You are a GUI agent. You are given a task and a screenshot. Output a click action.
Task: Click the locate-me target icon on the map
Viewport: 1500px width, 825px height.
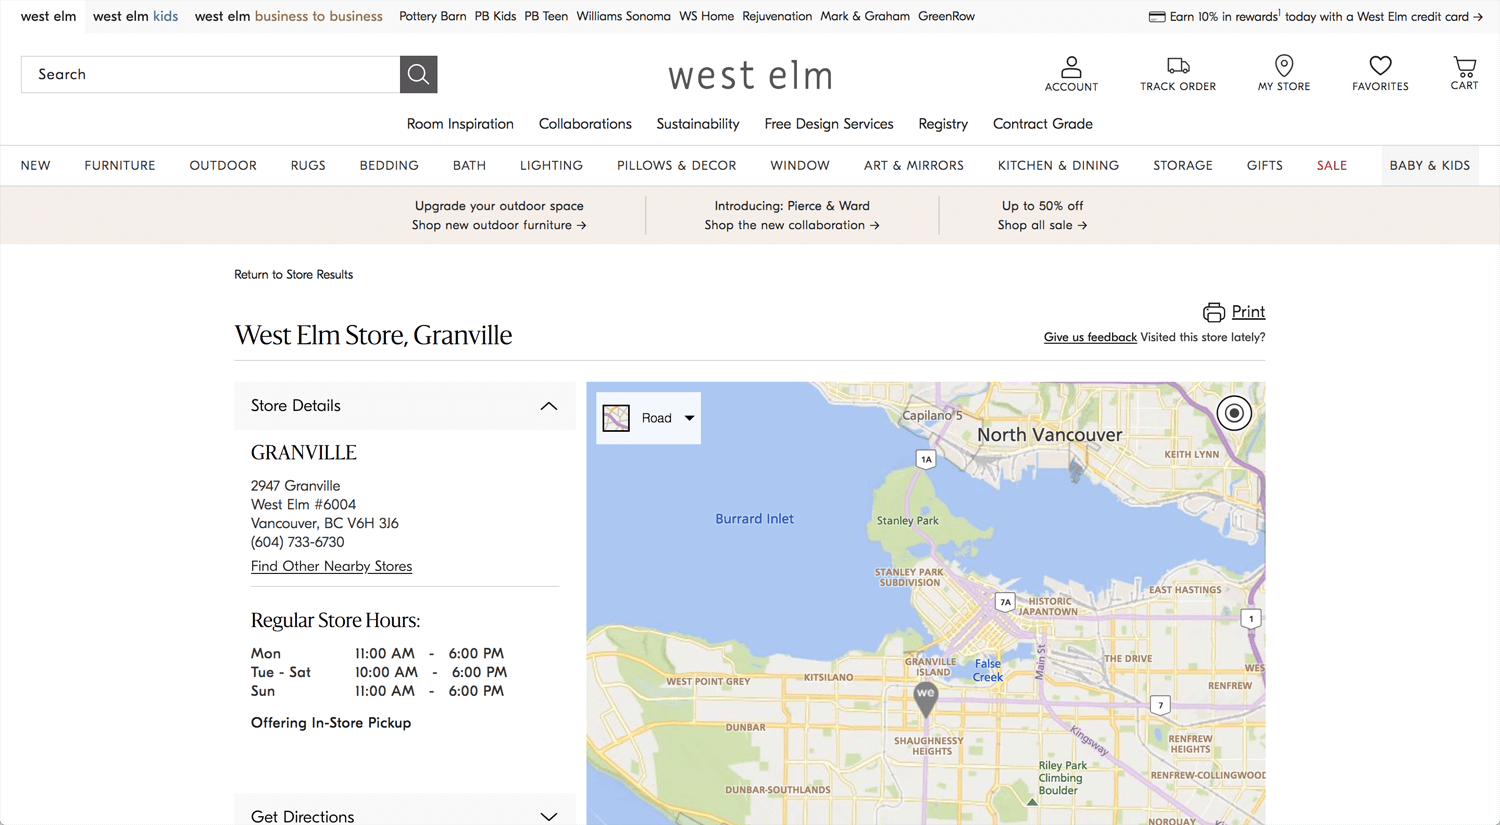(1233, 412)
